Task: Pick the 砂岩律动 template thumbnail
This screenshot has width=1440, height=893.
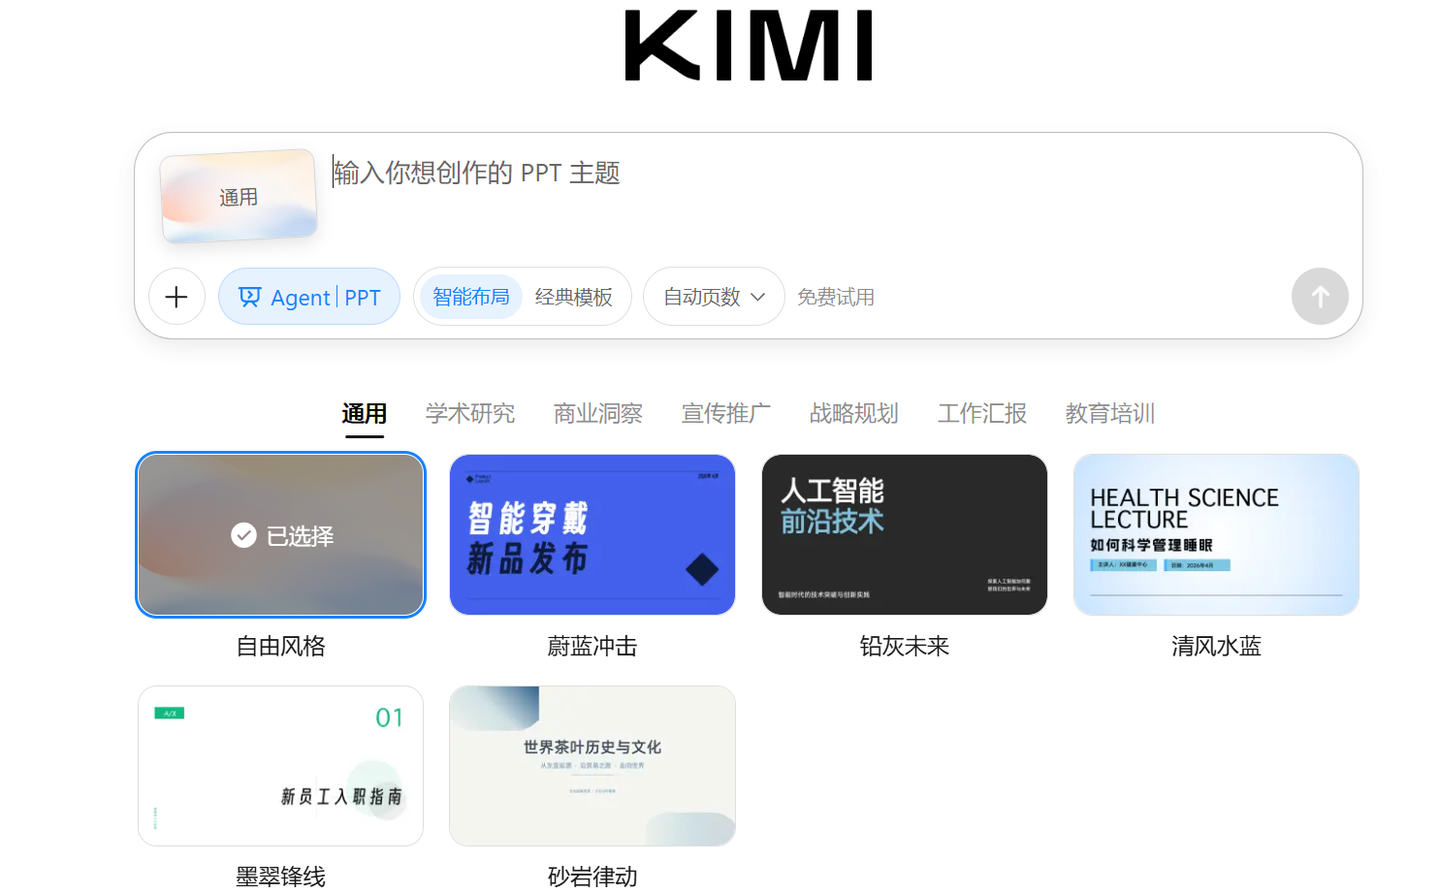Action: pos(592,766)
